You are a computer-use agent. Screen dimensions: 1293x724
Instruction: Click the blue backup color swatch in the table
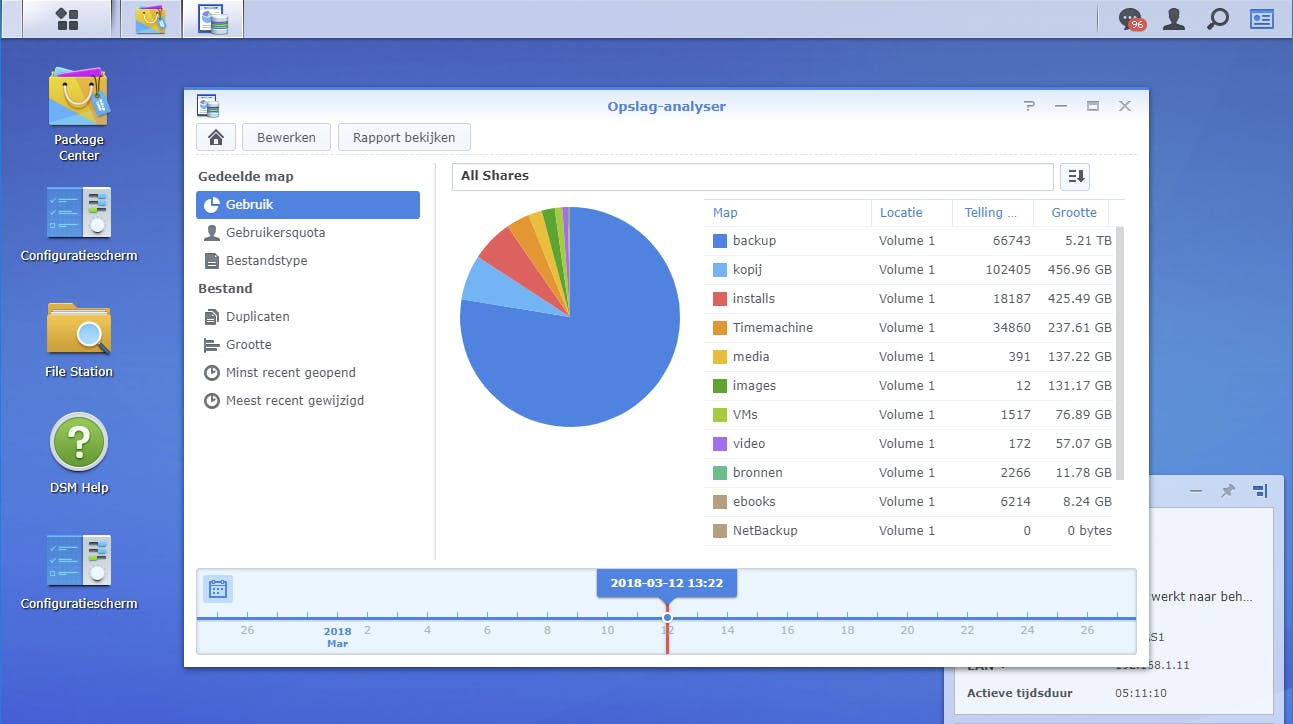point(720,241)
